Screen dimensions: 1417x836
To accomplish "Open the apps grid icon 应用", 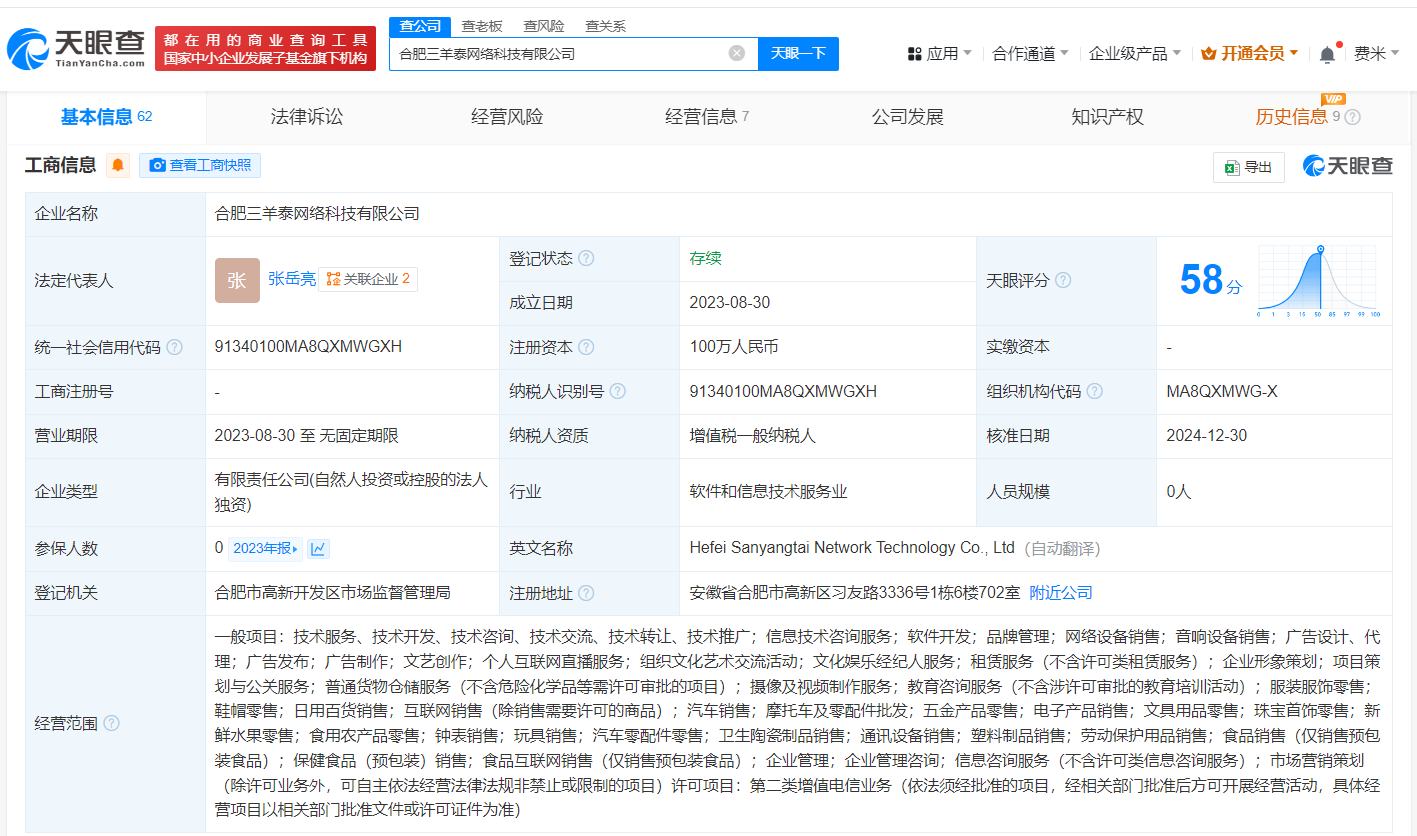I will coord(914,53).
